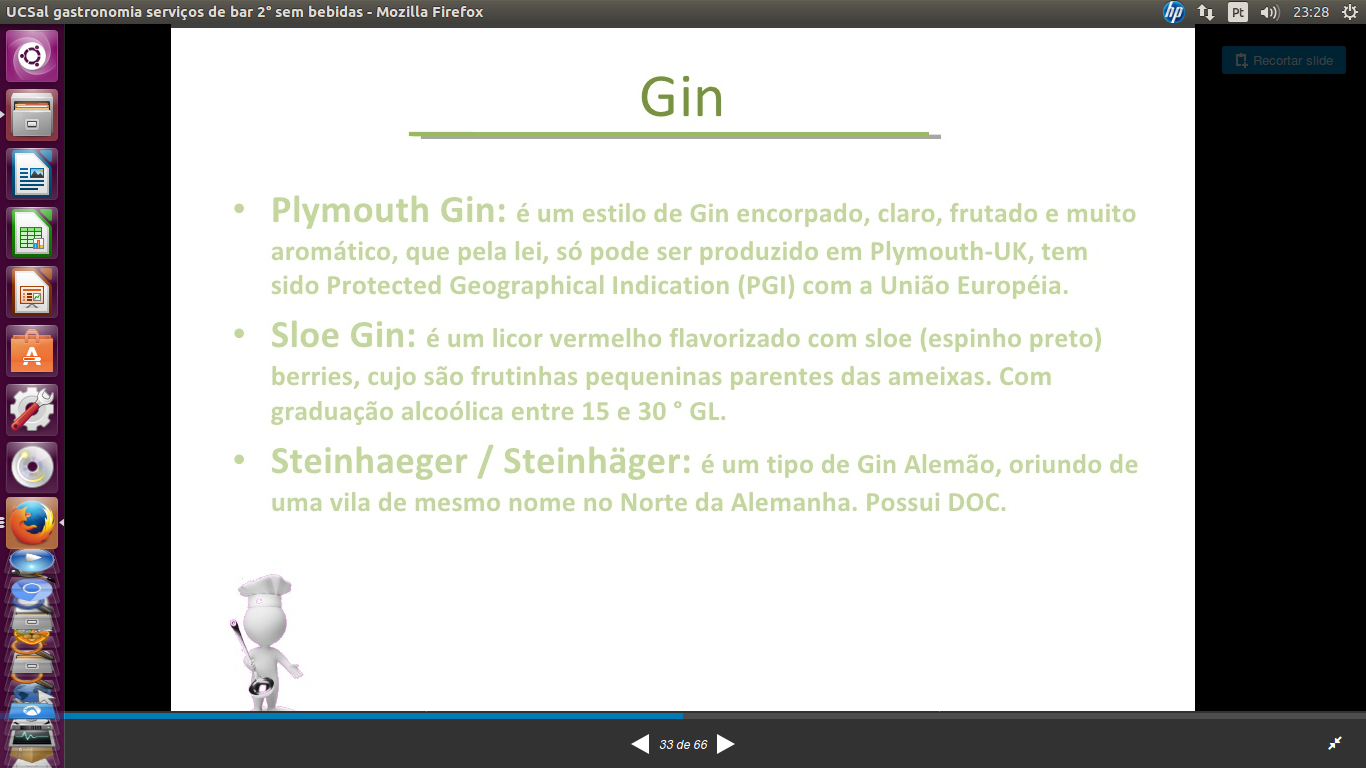
Task: Open the Ubuntu Dash search
Action: click(x=32, y=55)
